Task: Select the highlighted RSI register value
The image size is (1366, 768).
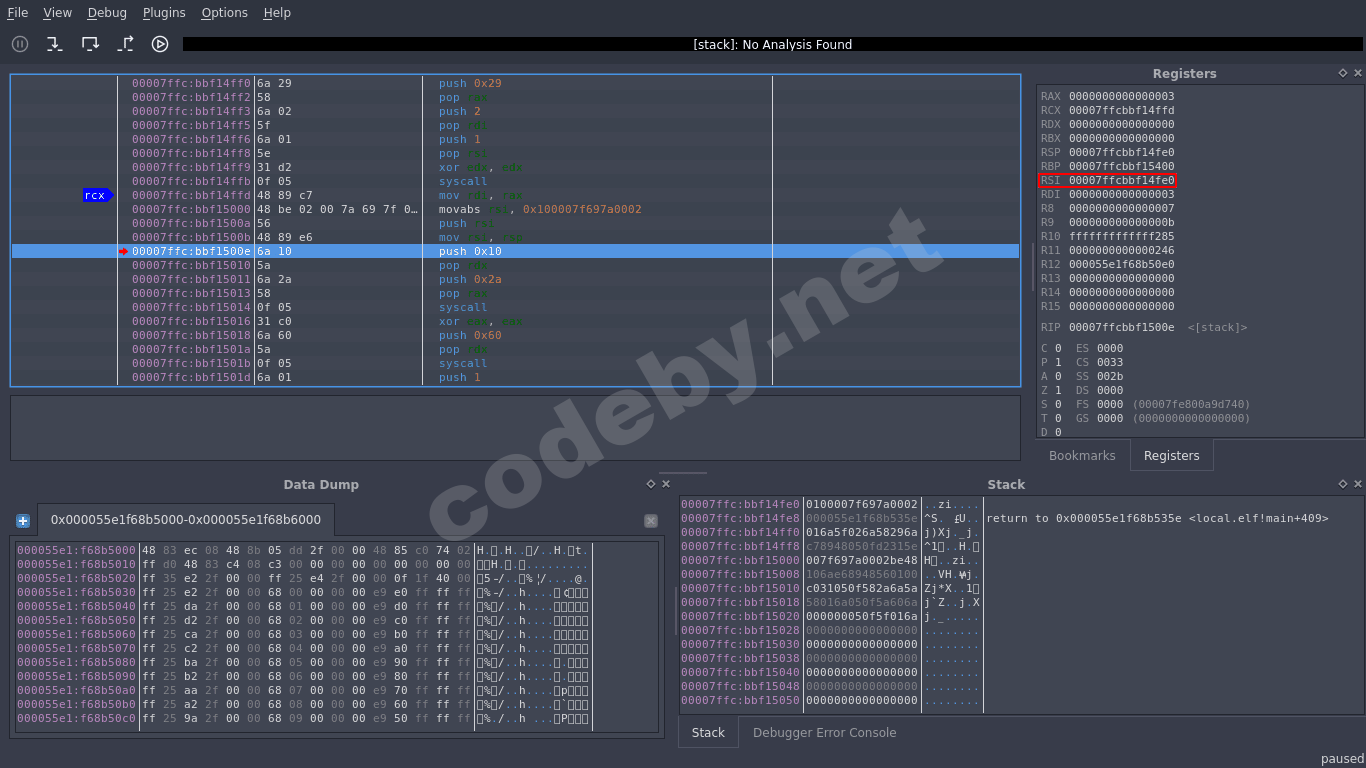Action: coord(1121,180)
